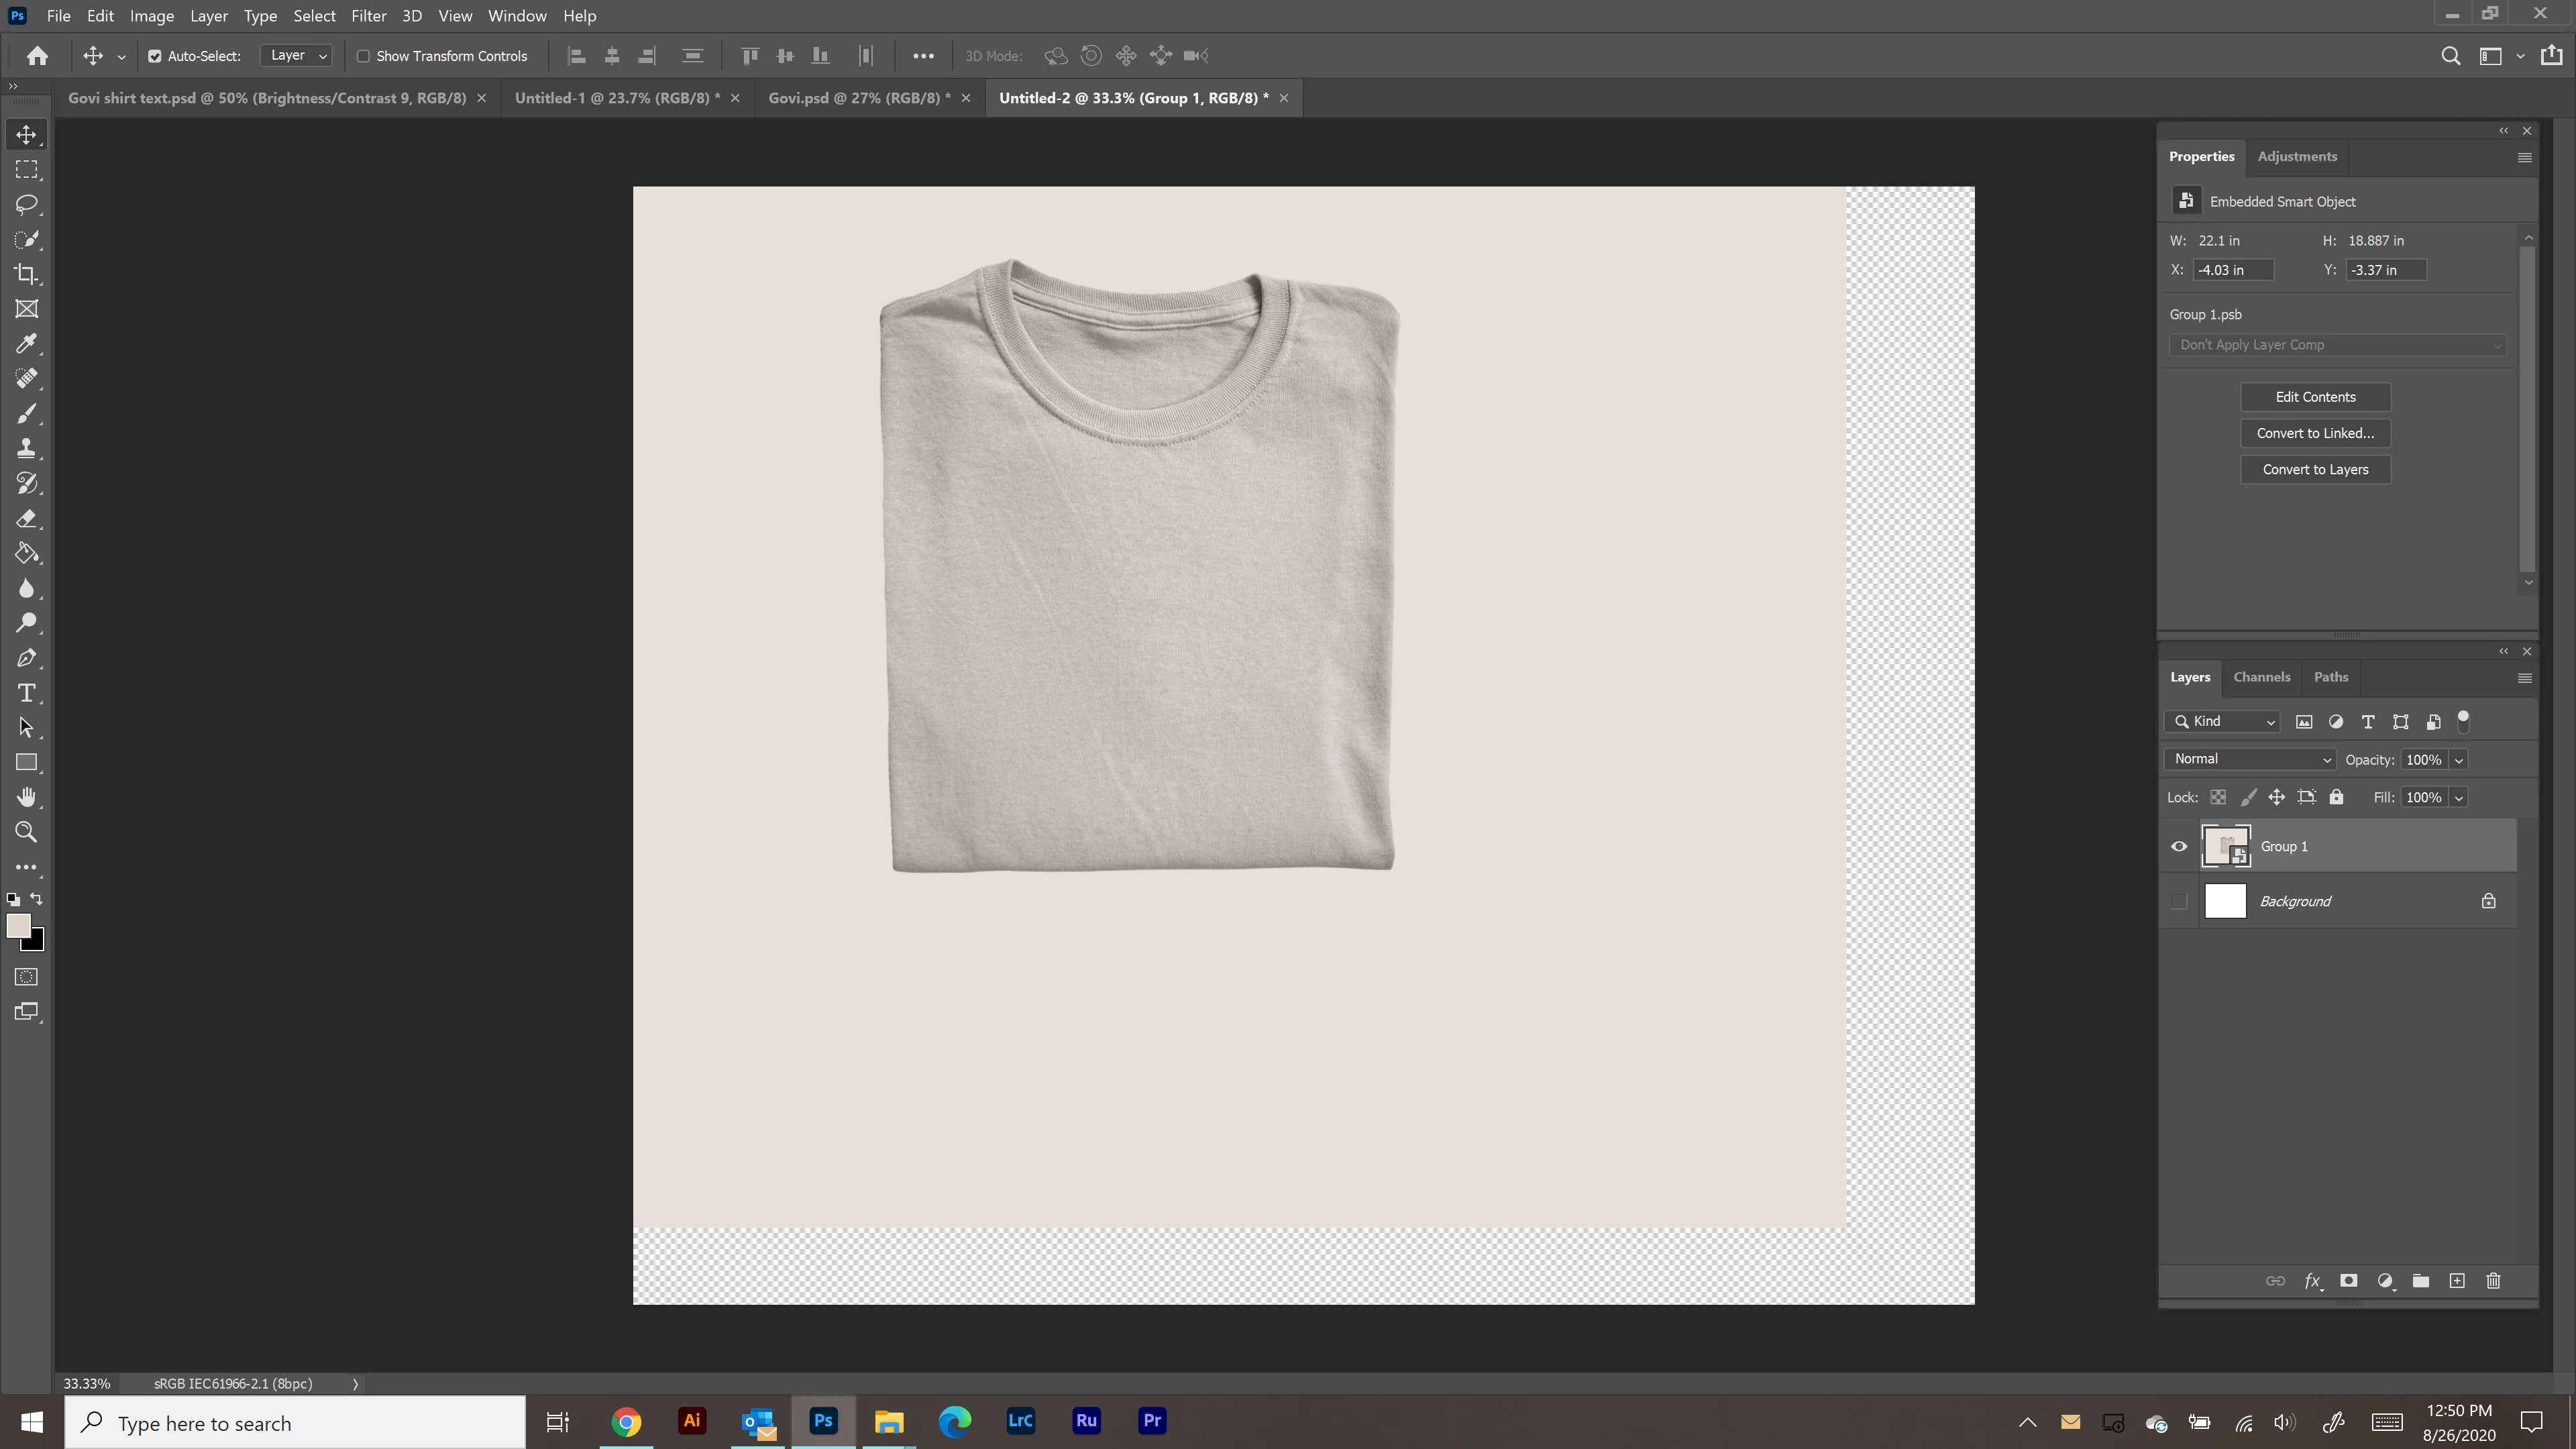Select the Hand tool
The height and width of the screenshot is (1449, 2576).
point(27,797)
